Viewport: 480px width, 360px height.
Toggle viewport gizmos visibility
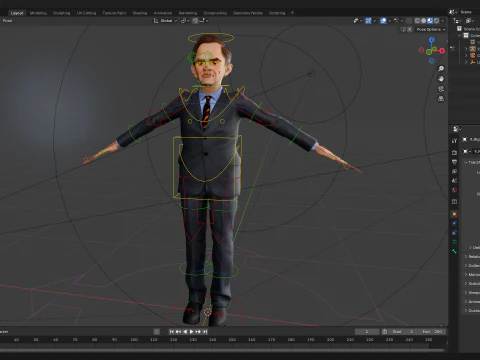tap(368, 21)
